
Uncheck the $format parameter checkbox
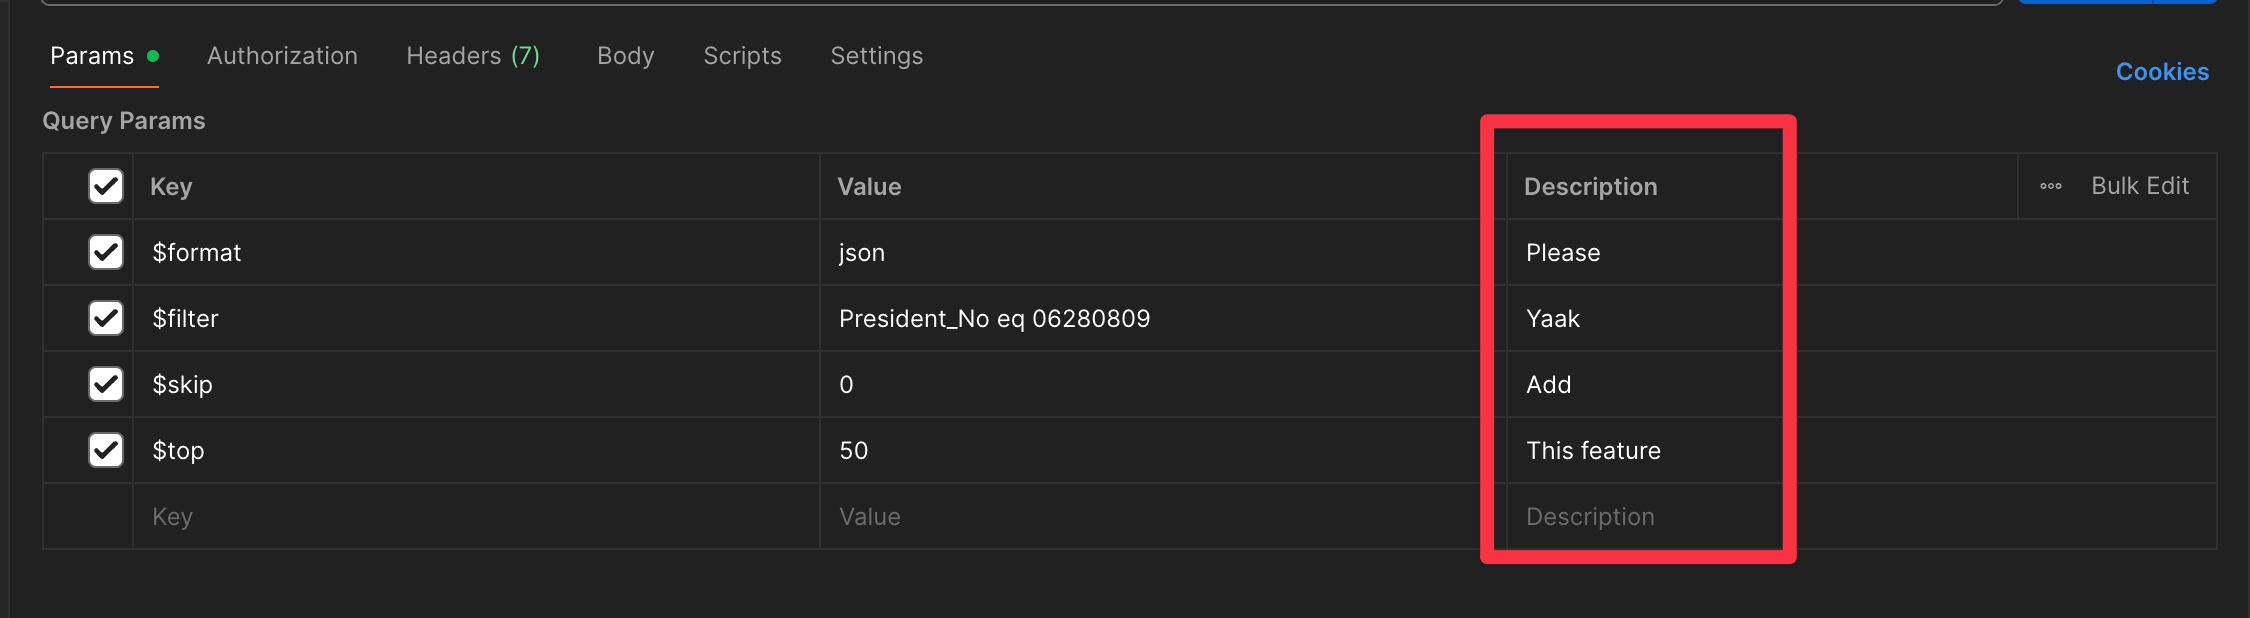click(x=106, y=252)
